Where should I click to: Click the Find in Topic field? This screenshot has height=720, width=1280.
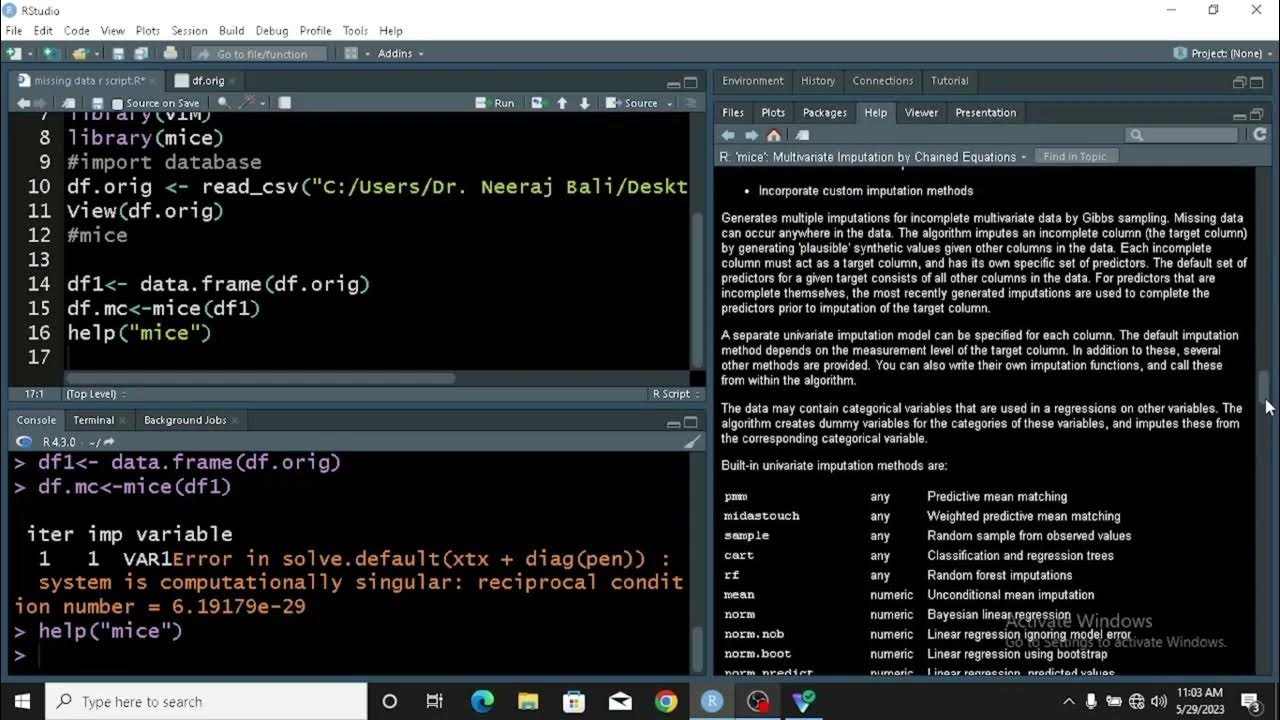pyautogui.click(x=1075, y=157)
